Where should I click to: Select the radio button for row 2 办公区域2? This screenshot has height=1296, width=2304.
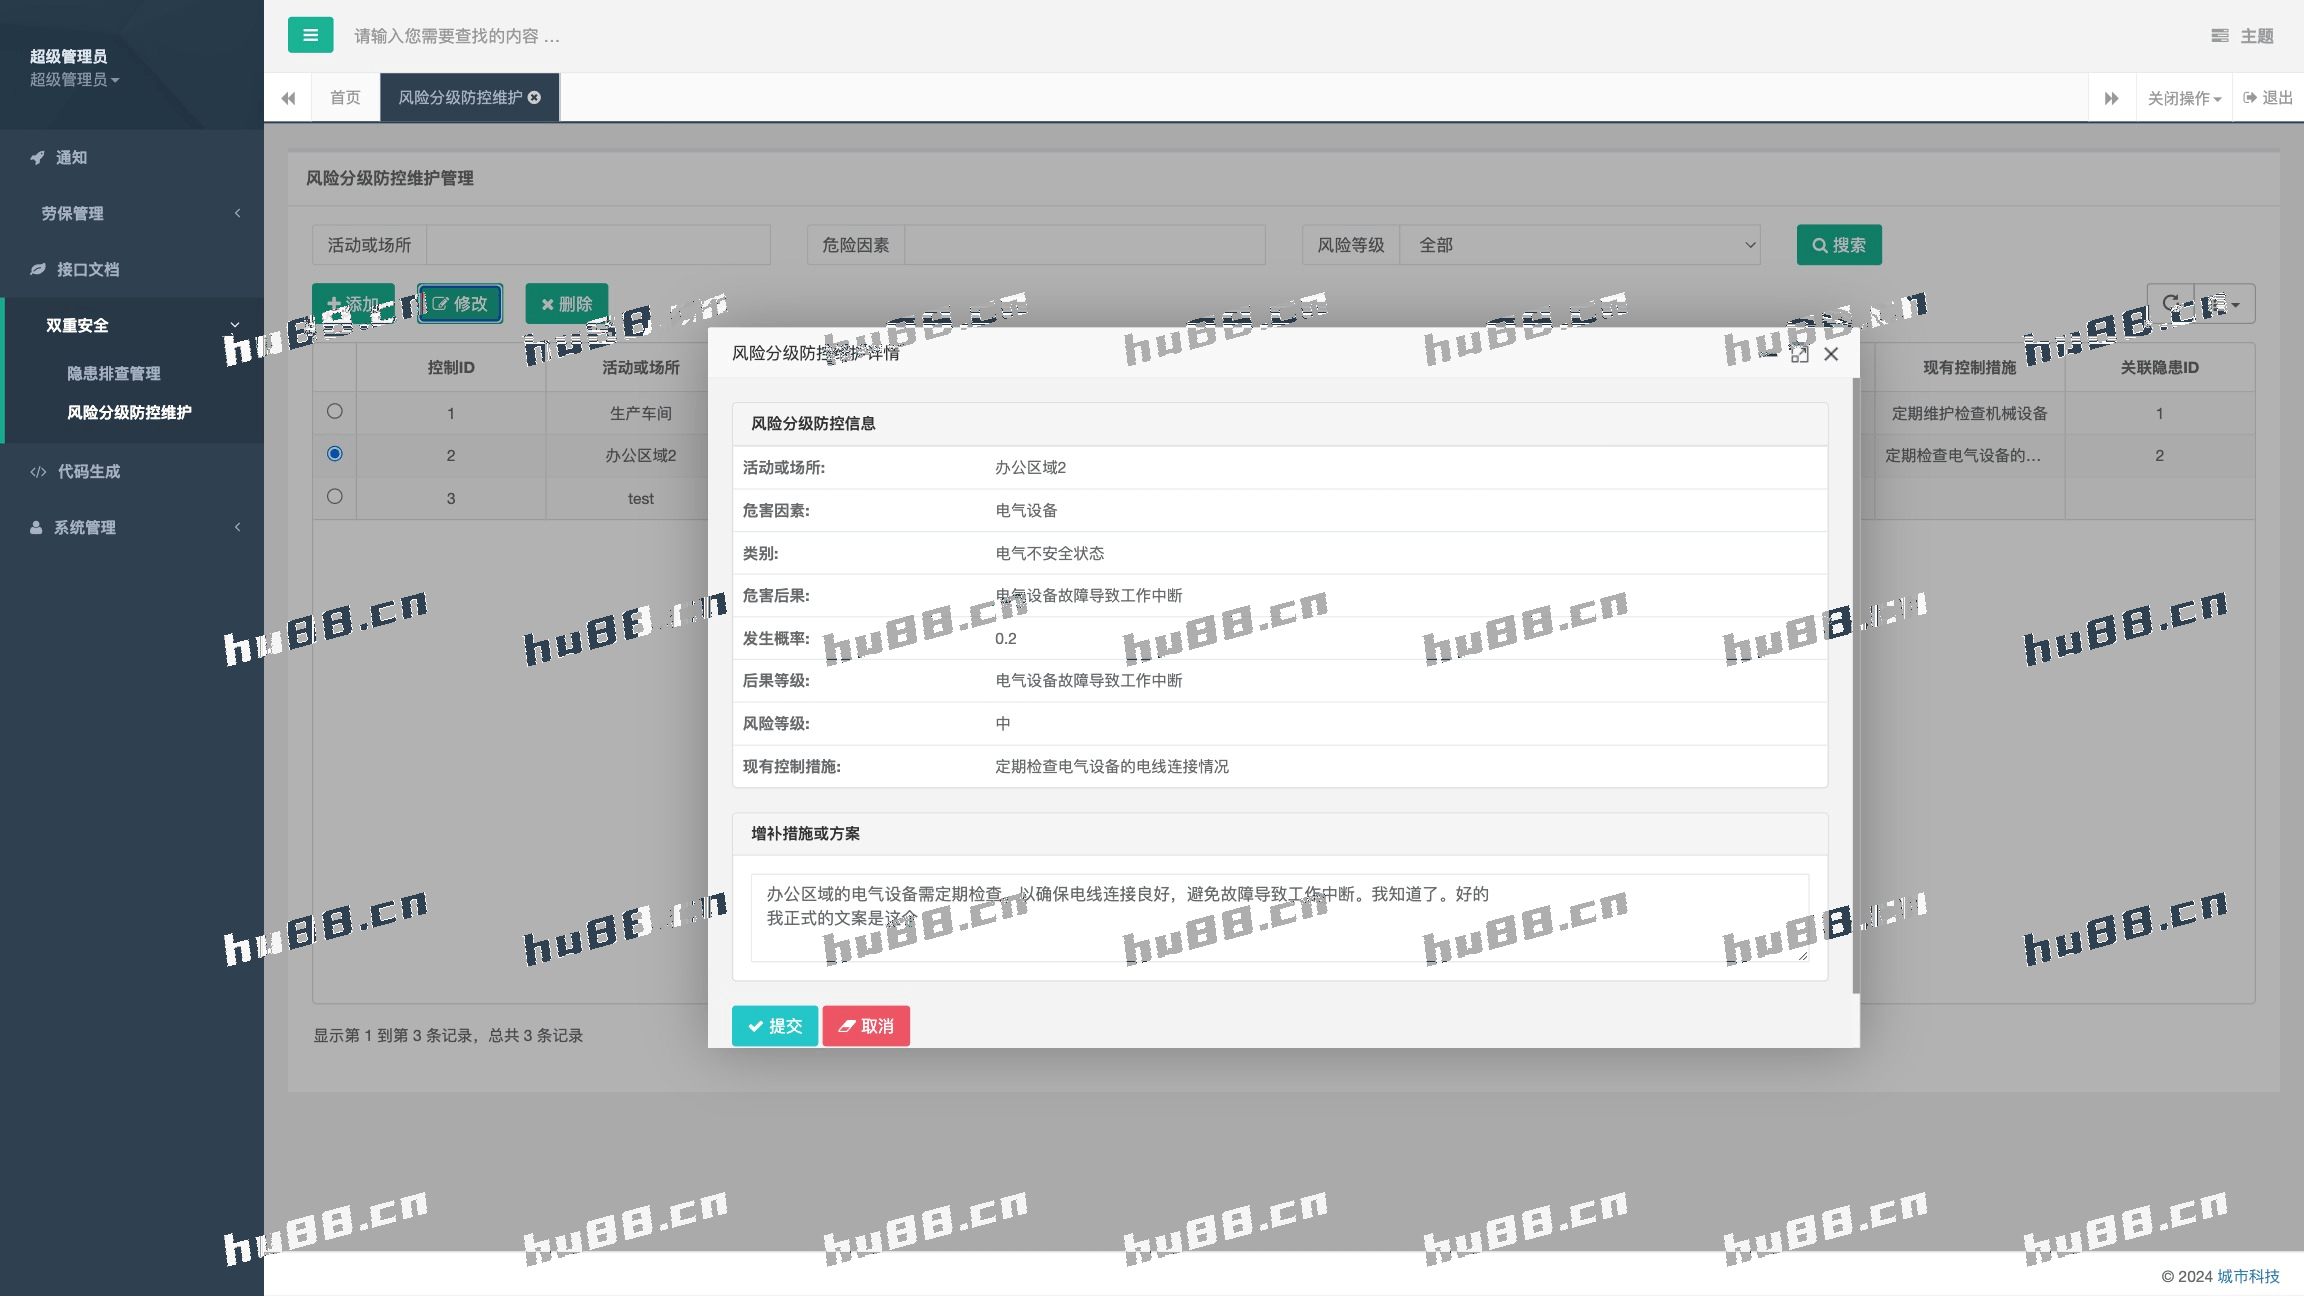click(335, 454)
